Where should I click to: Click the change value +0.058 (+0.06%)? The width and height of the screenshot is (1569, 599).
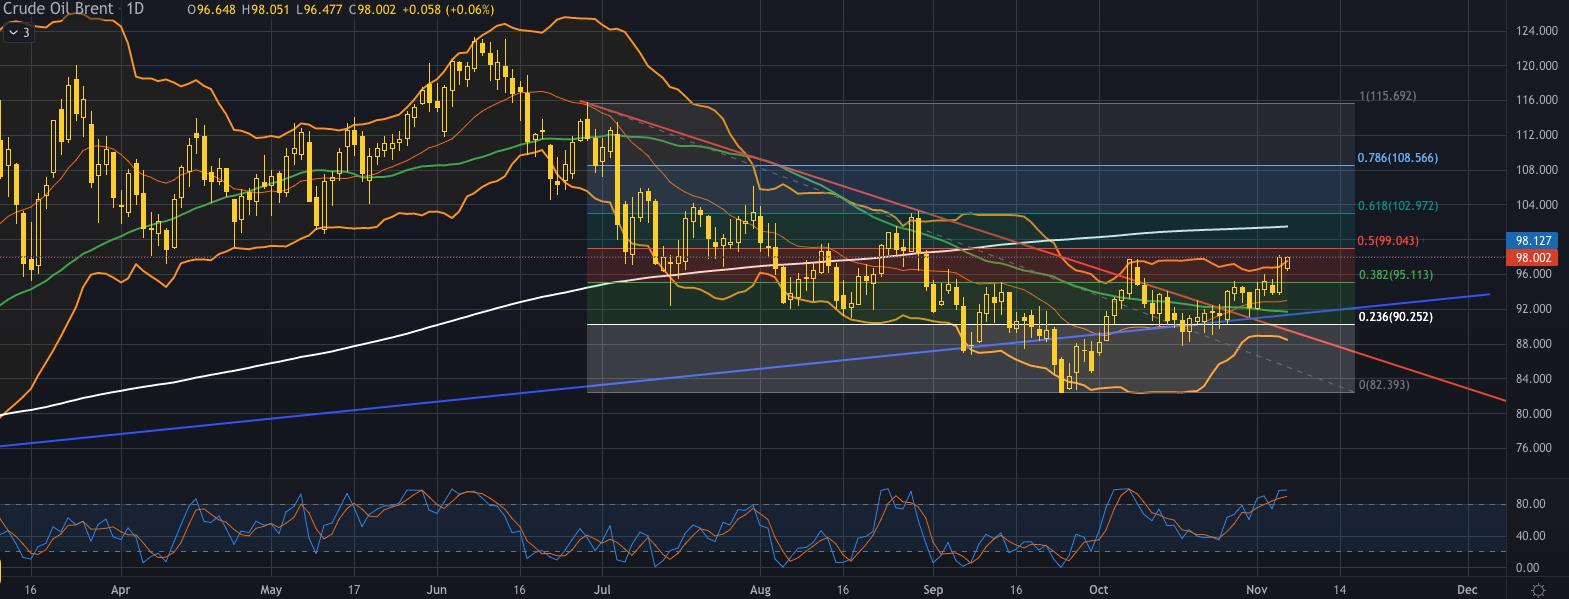click(x=448, y=9)
